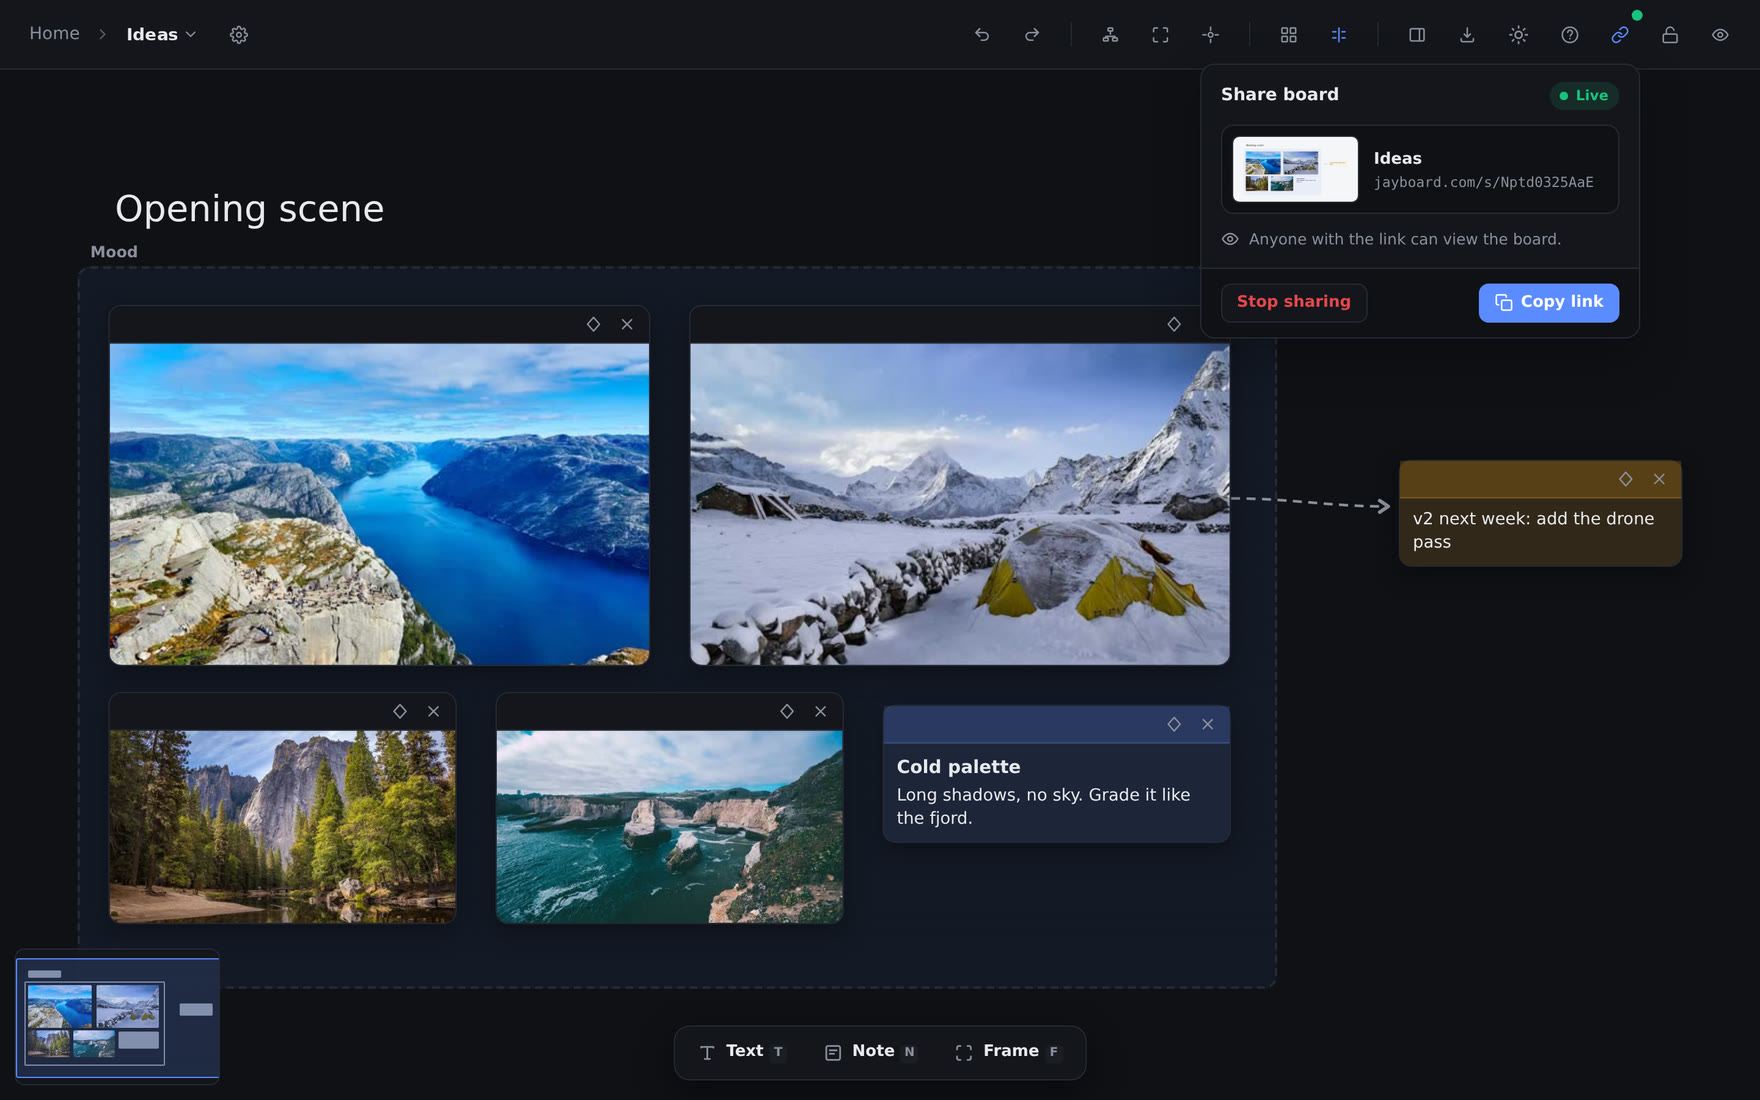
Task: Click the Opening scene heading text
Action: click(x=249, y=209)
